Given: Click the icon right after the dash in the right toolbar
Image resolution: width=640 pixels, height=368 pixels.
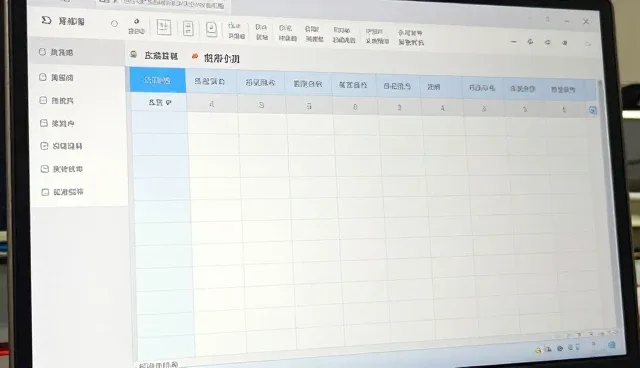Looking at the screenshot, I should (530, 42).
